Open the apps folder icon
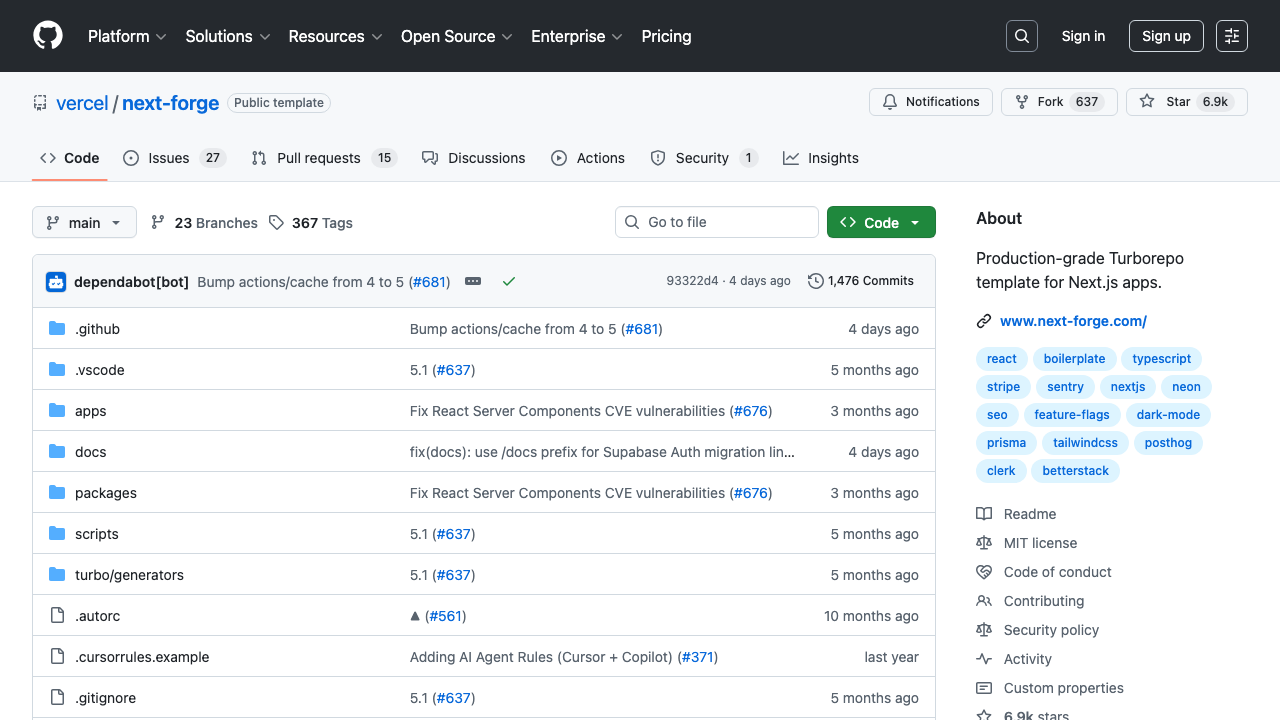This screenshot has height=720, width=1280. [x=57, y=410]
